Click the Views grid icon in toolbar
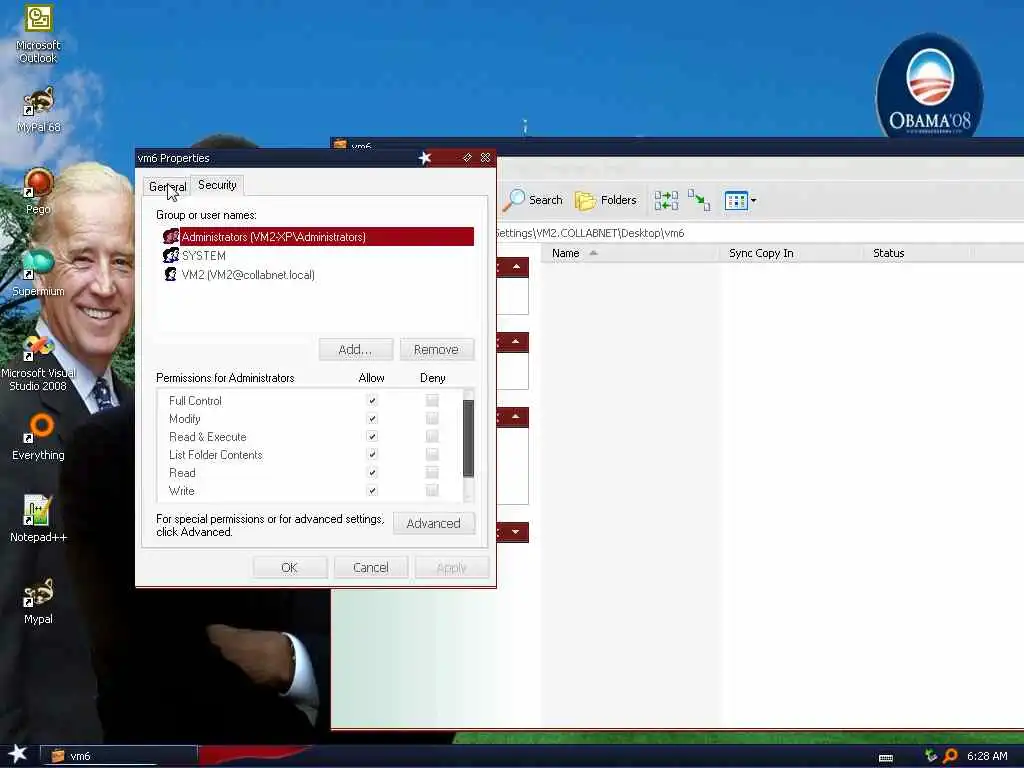 pos(735,200)
